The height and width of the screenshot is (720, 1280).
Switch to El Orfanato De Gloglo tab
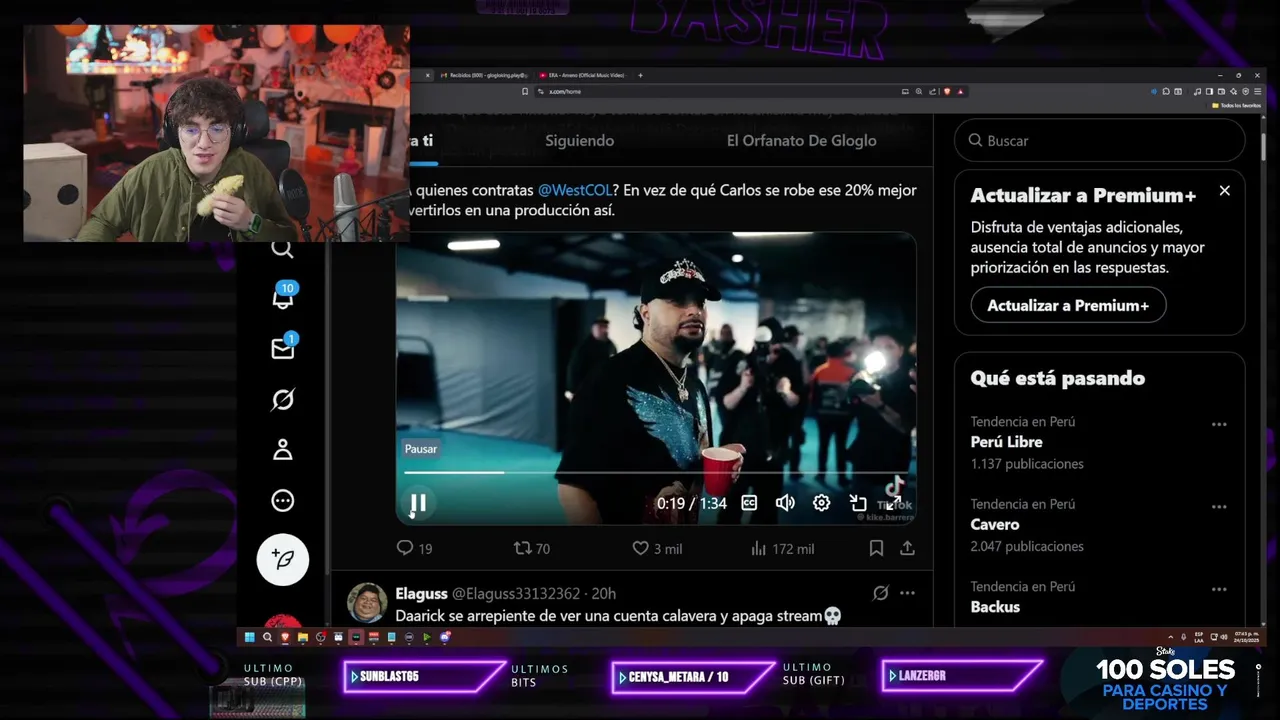coord(801,141)
